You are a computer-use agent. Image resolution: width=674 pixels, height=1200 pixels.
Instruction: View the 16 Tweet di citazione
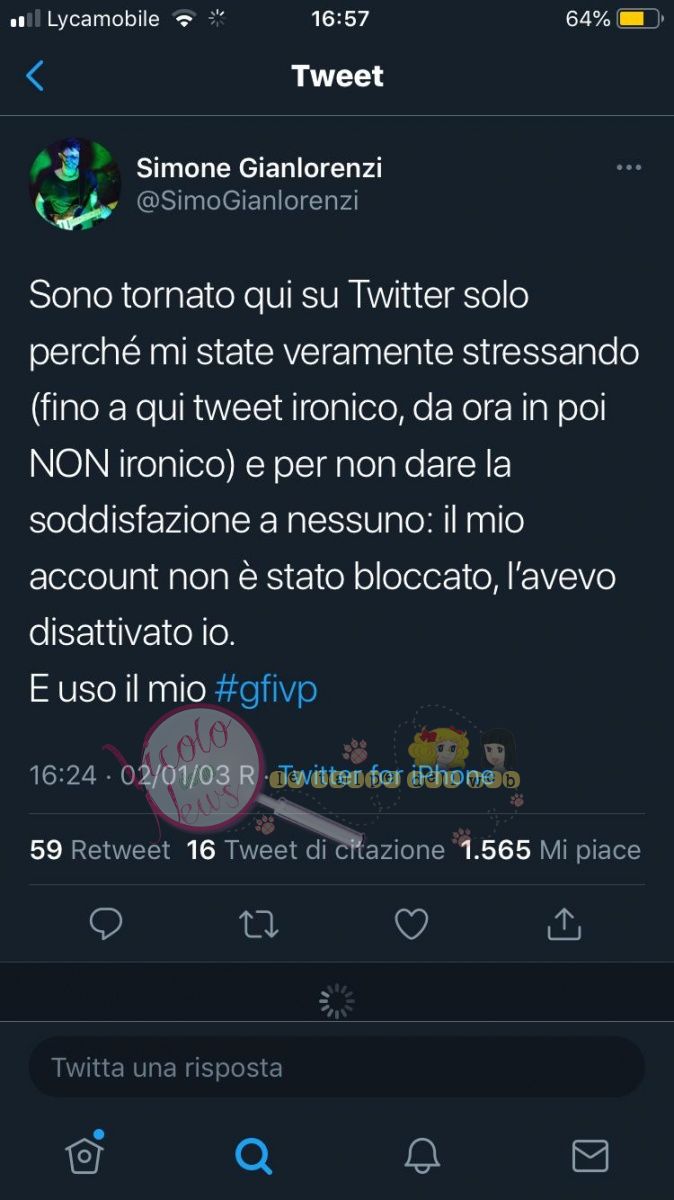(316, 850)
